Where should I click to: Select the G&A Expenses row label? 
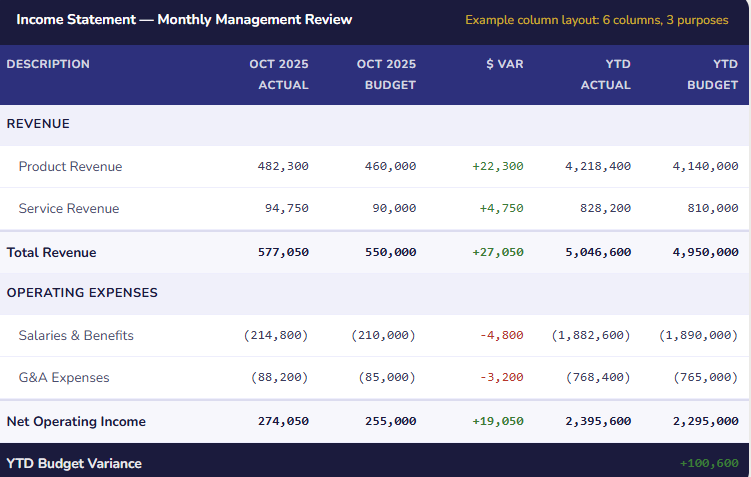tap(64, 377)
